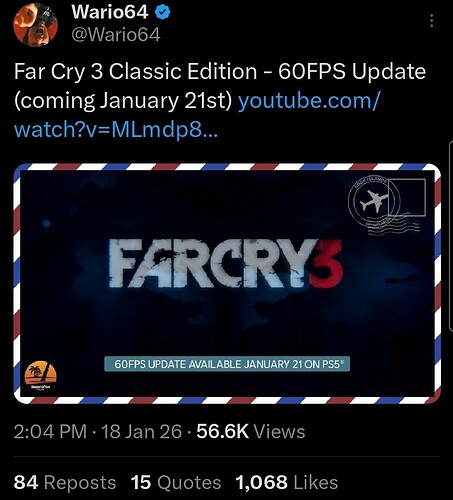Show the 84 Reposts list

click(x=65, y=482)
